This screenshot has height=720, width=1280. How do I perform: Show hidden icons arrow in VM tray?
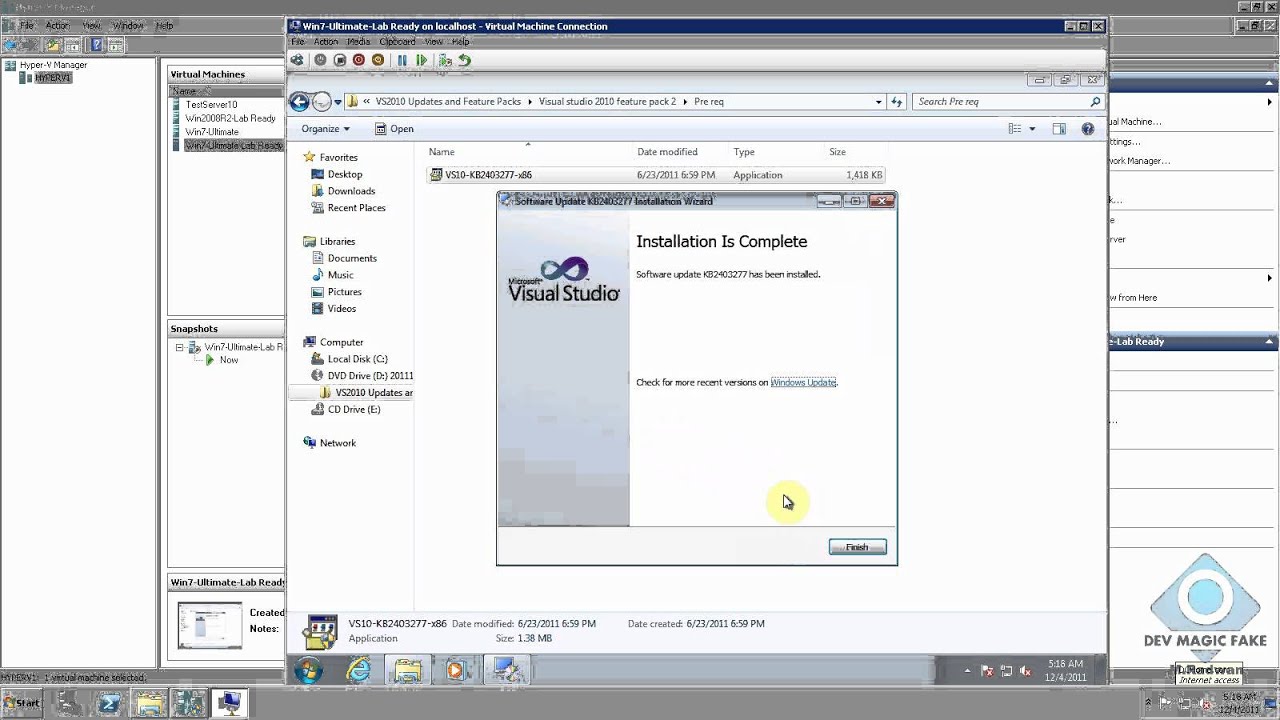[x=967, y=671]
